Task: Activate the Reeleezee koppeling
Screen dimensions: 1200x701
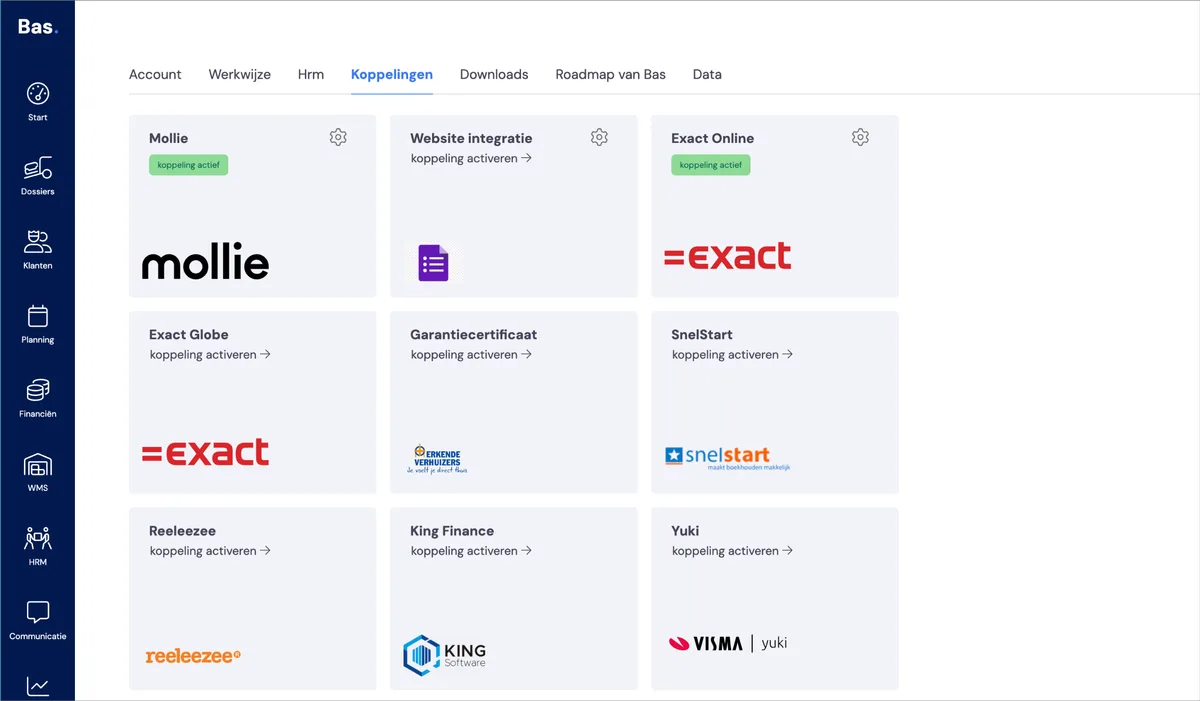Action: [x=210, y=550]
